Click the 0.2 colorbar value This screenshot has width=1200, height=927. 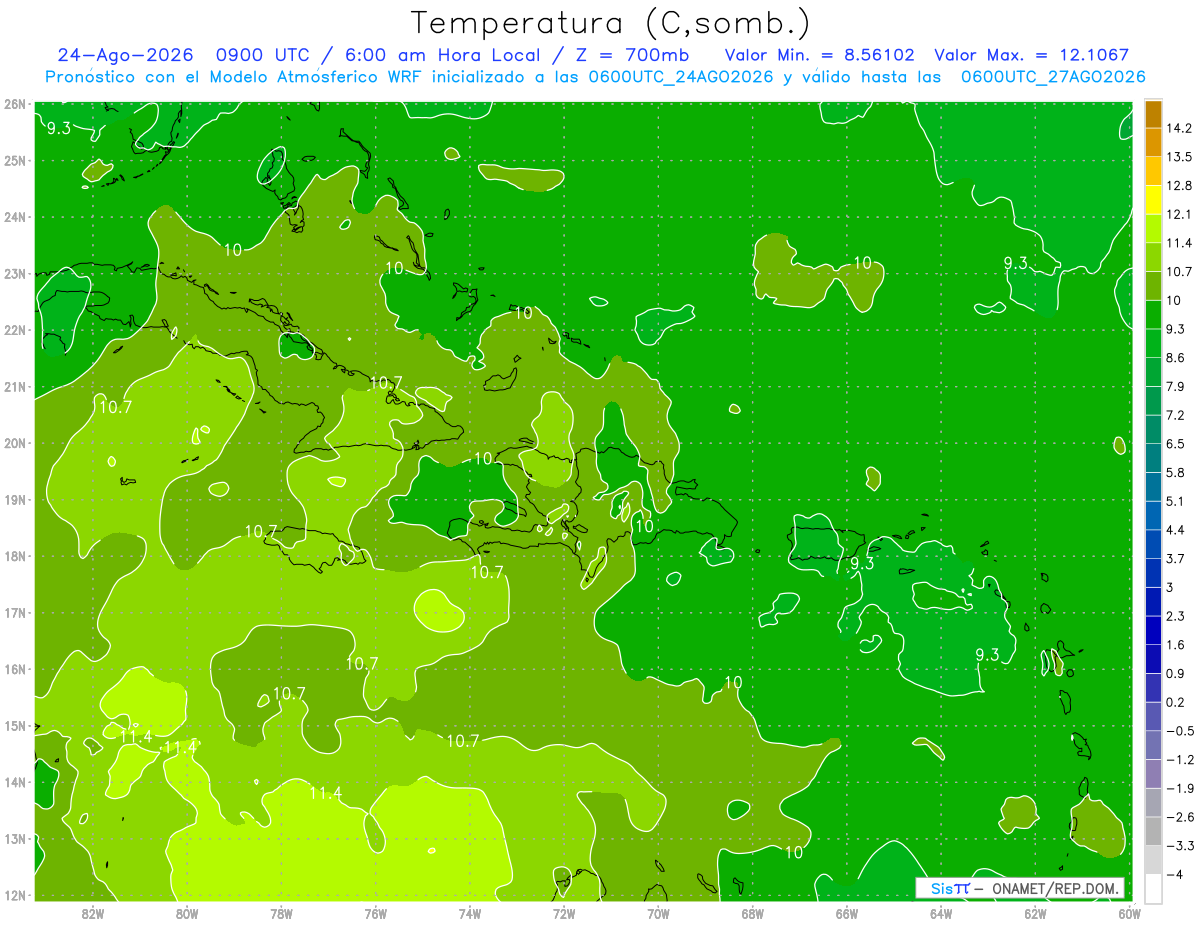pyautogui.click(x=1176, y=702)
